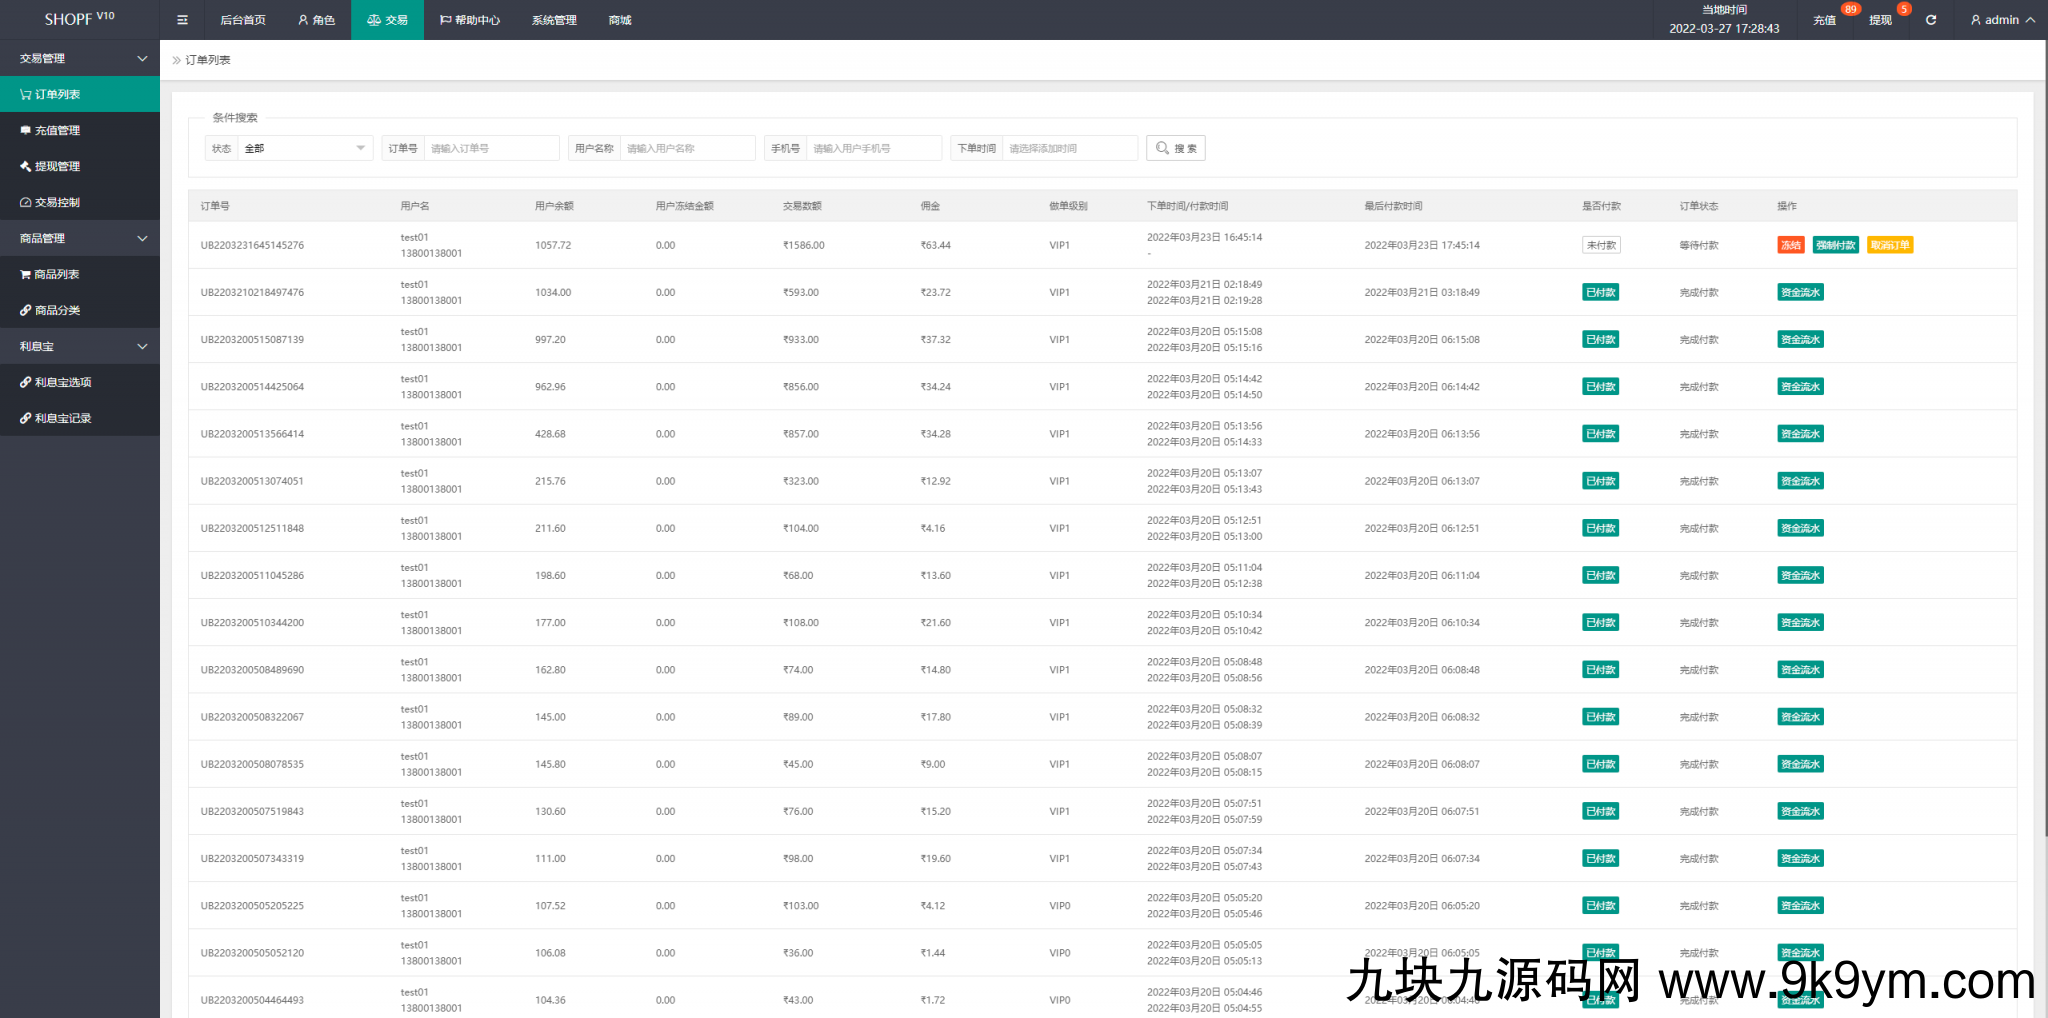Click the 充值 notification with badge 89
The image size is (2048, 1018).
[1825, 20]
